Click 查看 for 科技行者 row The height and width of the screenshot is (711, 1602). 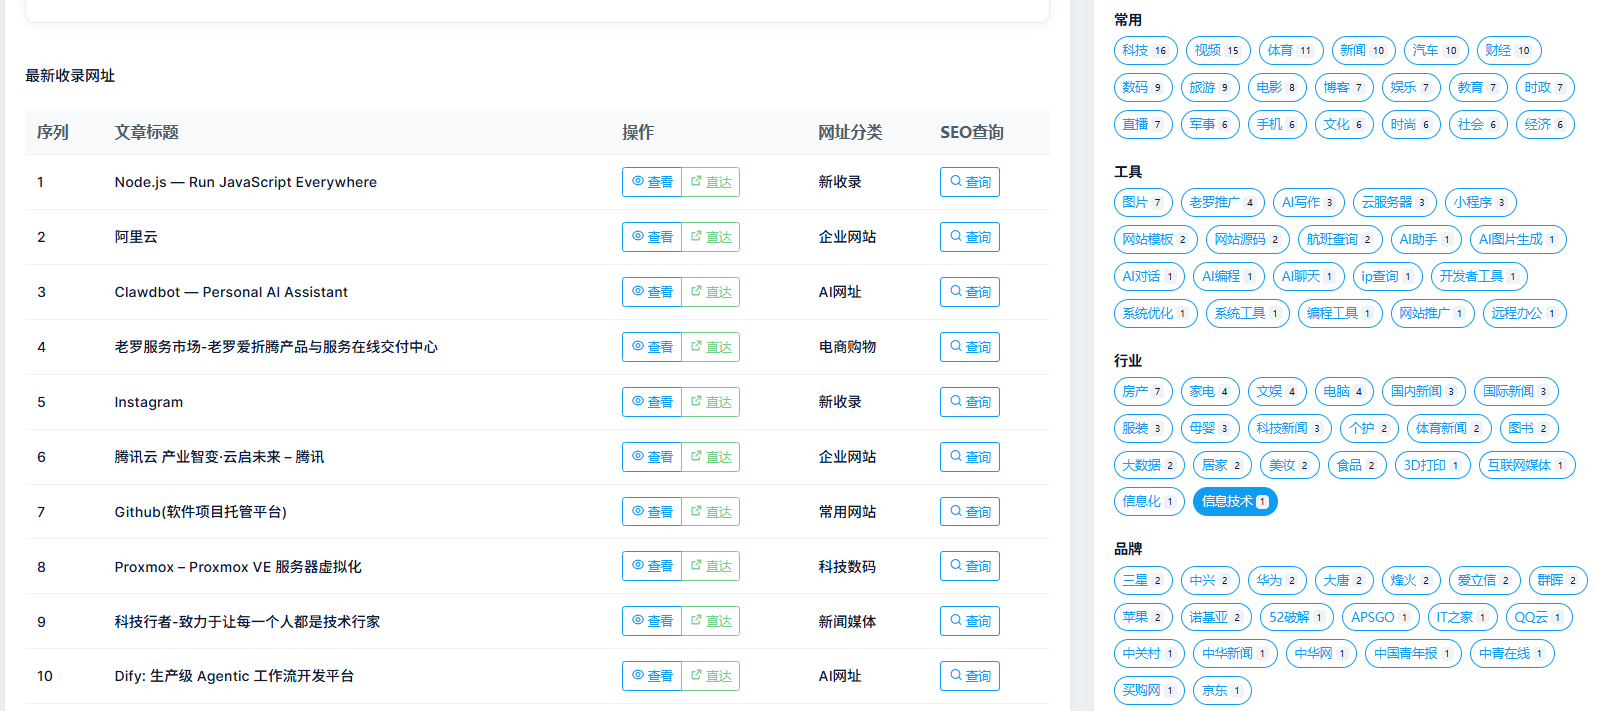click(652, 621)
